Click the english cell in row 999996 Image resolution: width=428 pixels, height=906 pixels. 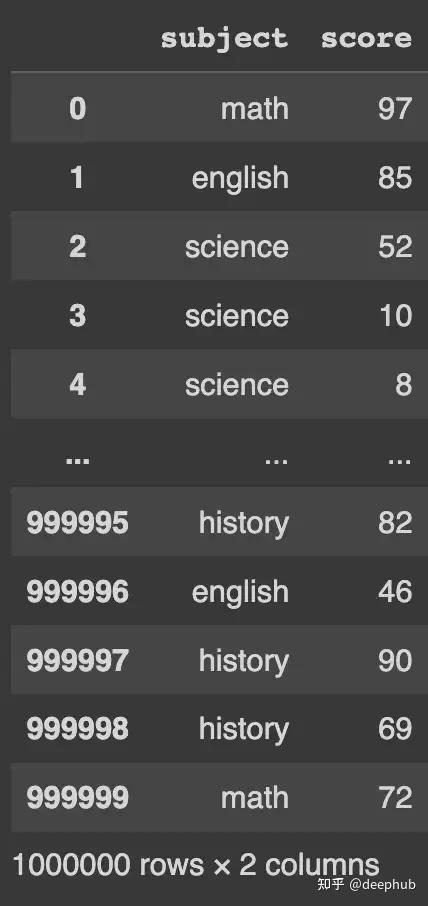click(x=240, y=591)
